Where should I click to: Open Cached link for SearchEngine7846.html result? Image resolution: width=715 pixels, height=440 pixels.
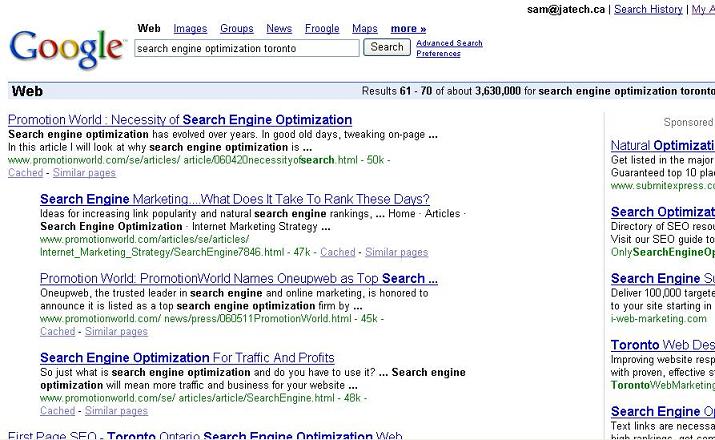(x=337, y=252)
